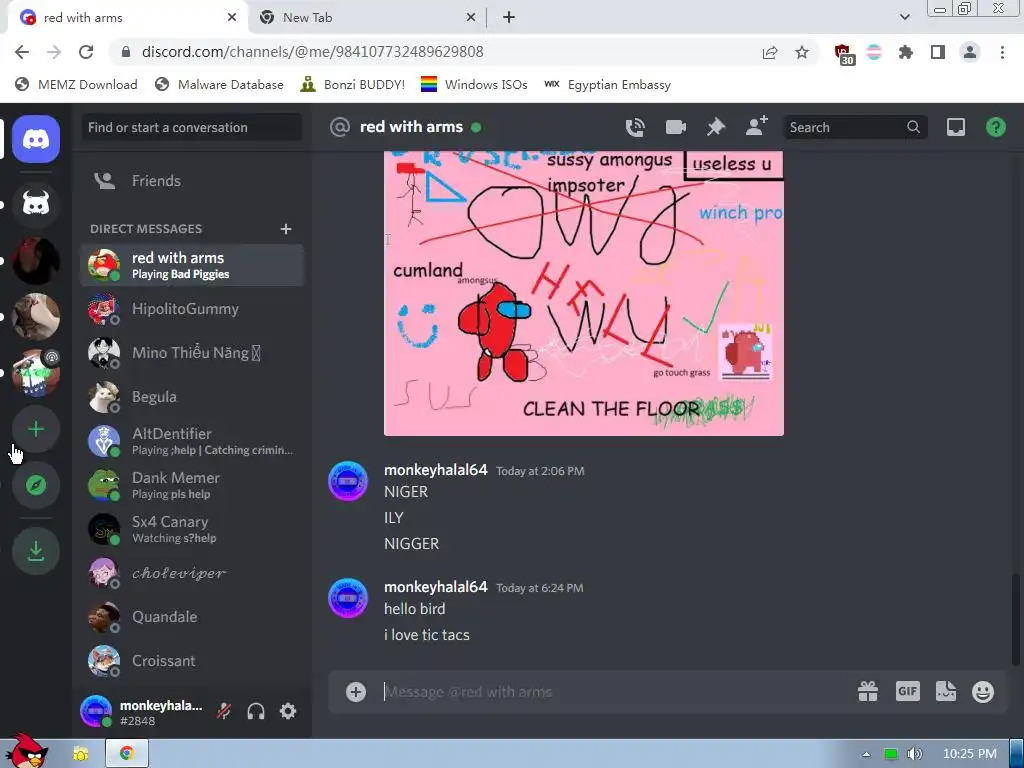This screenshot has width=1024, height=768.
Task: Toggle microphone mute
Action: point(224,711)
